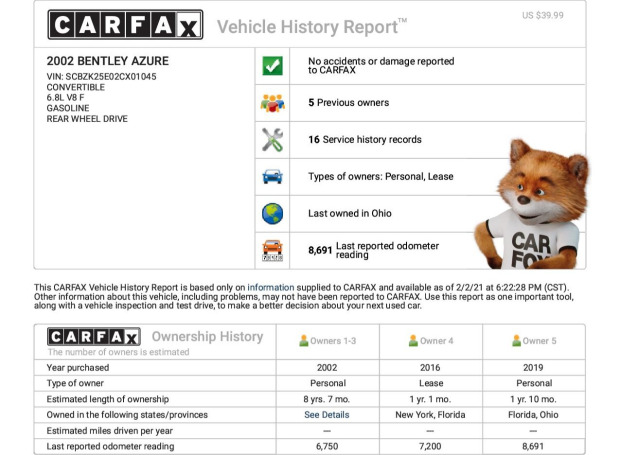
Task: Click the 'New York, Florida' states cell
Action: pos(430,415)
